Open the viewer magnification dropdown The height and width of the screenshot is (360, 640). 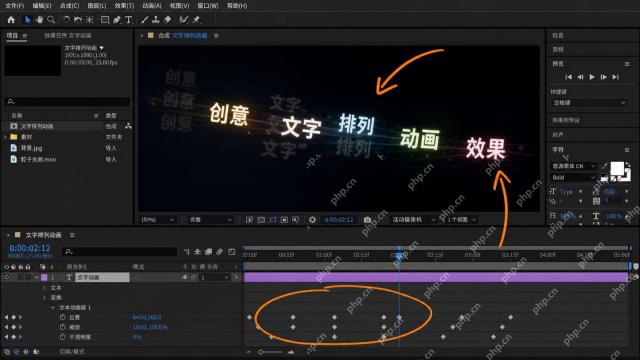[x=157, y=220]
